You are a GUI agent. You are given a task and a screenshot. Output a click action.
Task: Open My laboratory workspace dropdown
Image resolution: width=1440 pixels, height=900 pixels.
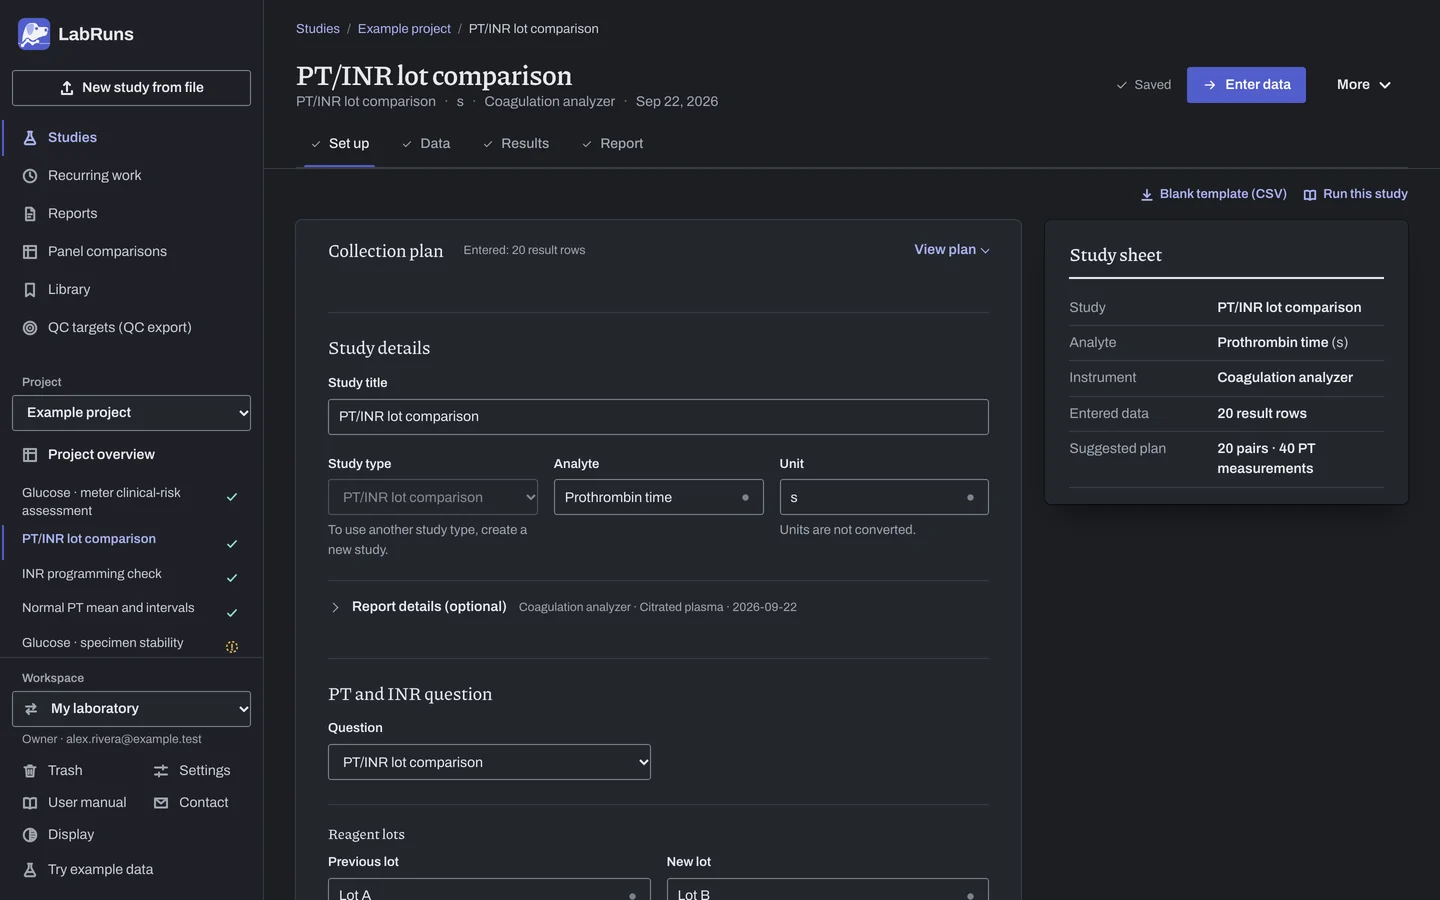[x=131, y=709]
